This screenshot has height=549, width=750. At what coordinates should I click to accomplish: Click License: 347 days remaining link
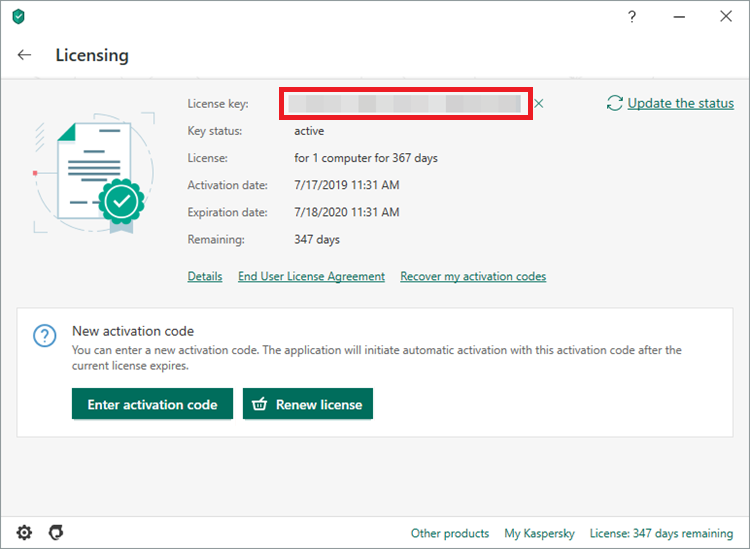tap(661, 533)
